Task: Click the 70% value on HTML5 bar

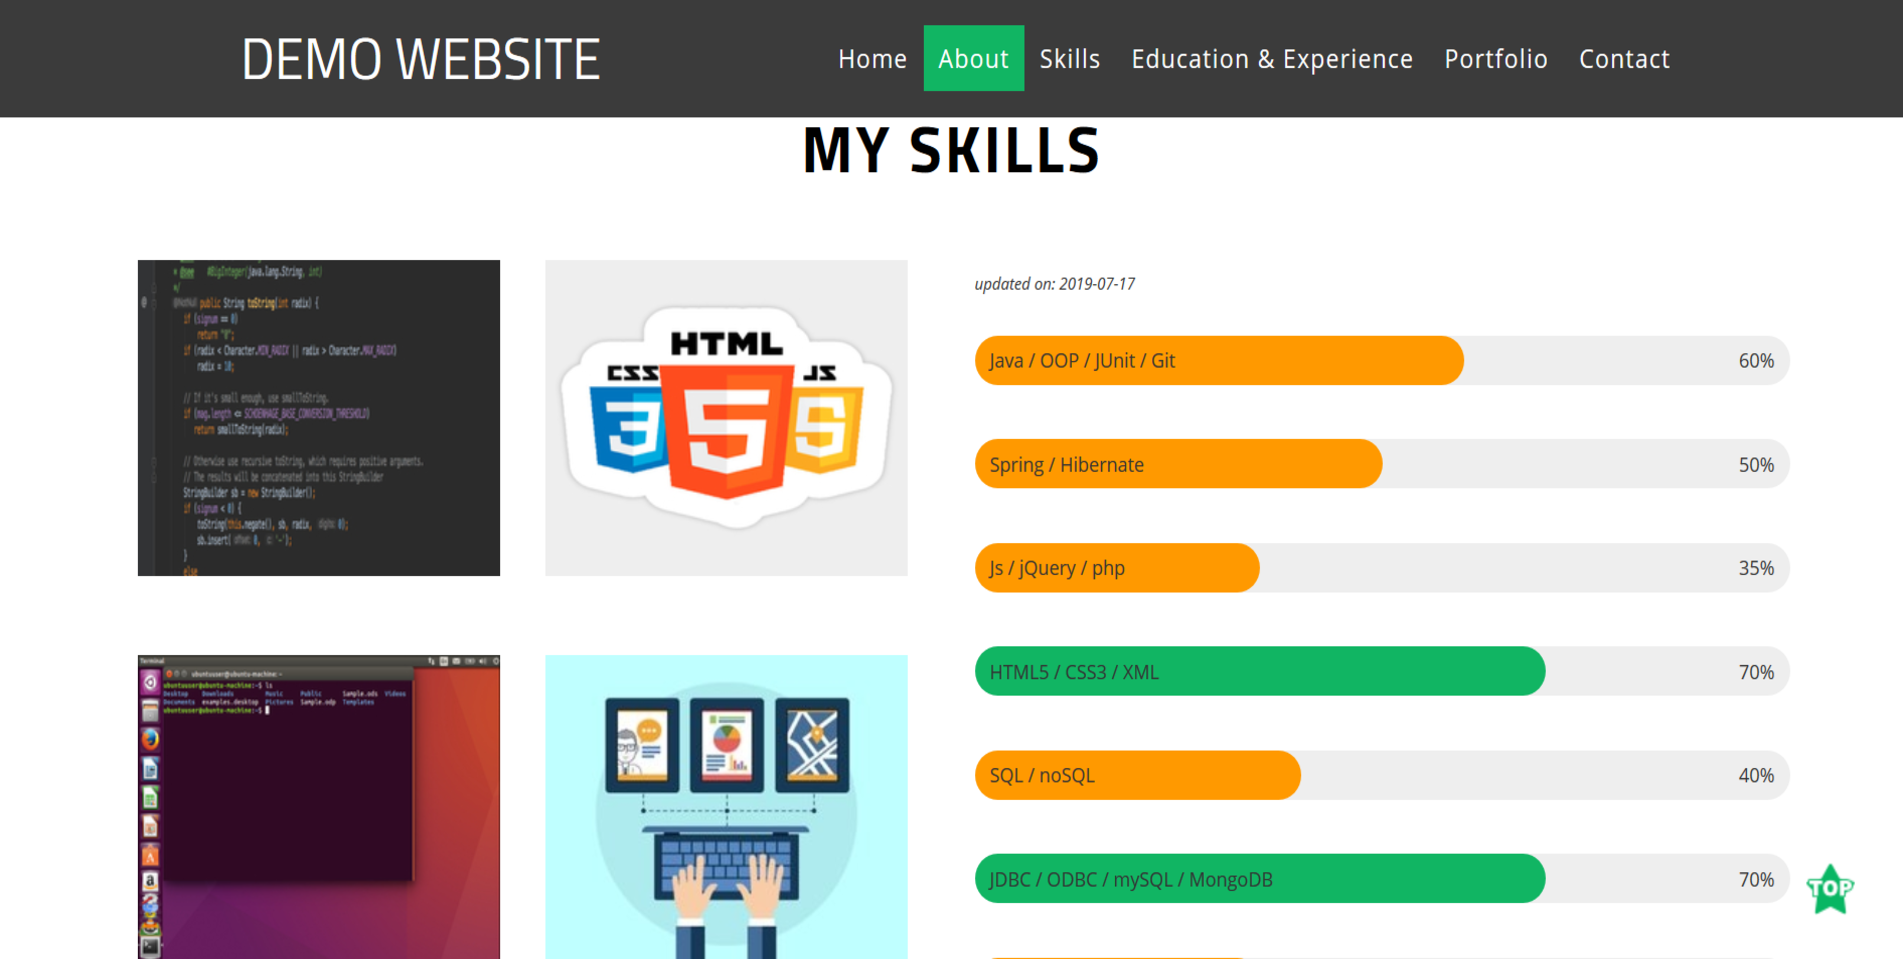Action: [1756, 672]
